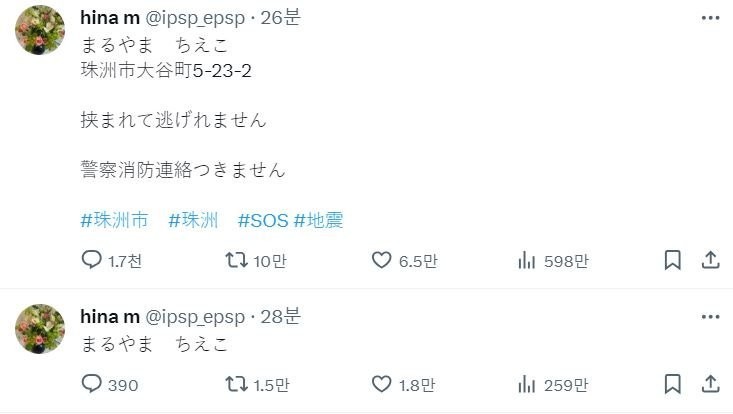The height and width of the screenshot is (414, 733).
Task: View analytics of the 259만 views tweet
Action: (526, 385)
